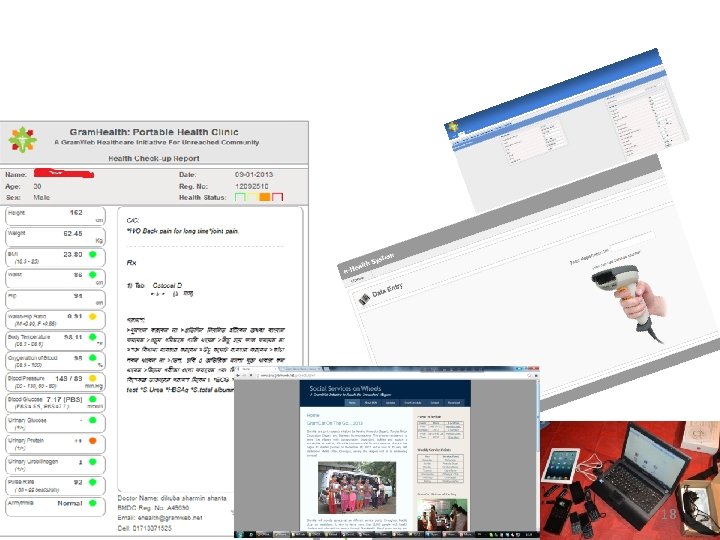Screen dimensions: 720x540
Task: Click the browser back arrow button
Action: click(x=238, y=376)
